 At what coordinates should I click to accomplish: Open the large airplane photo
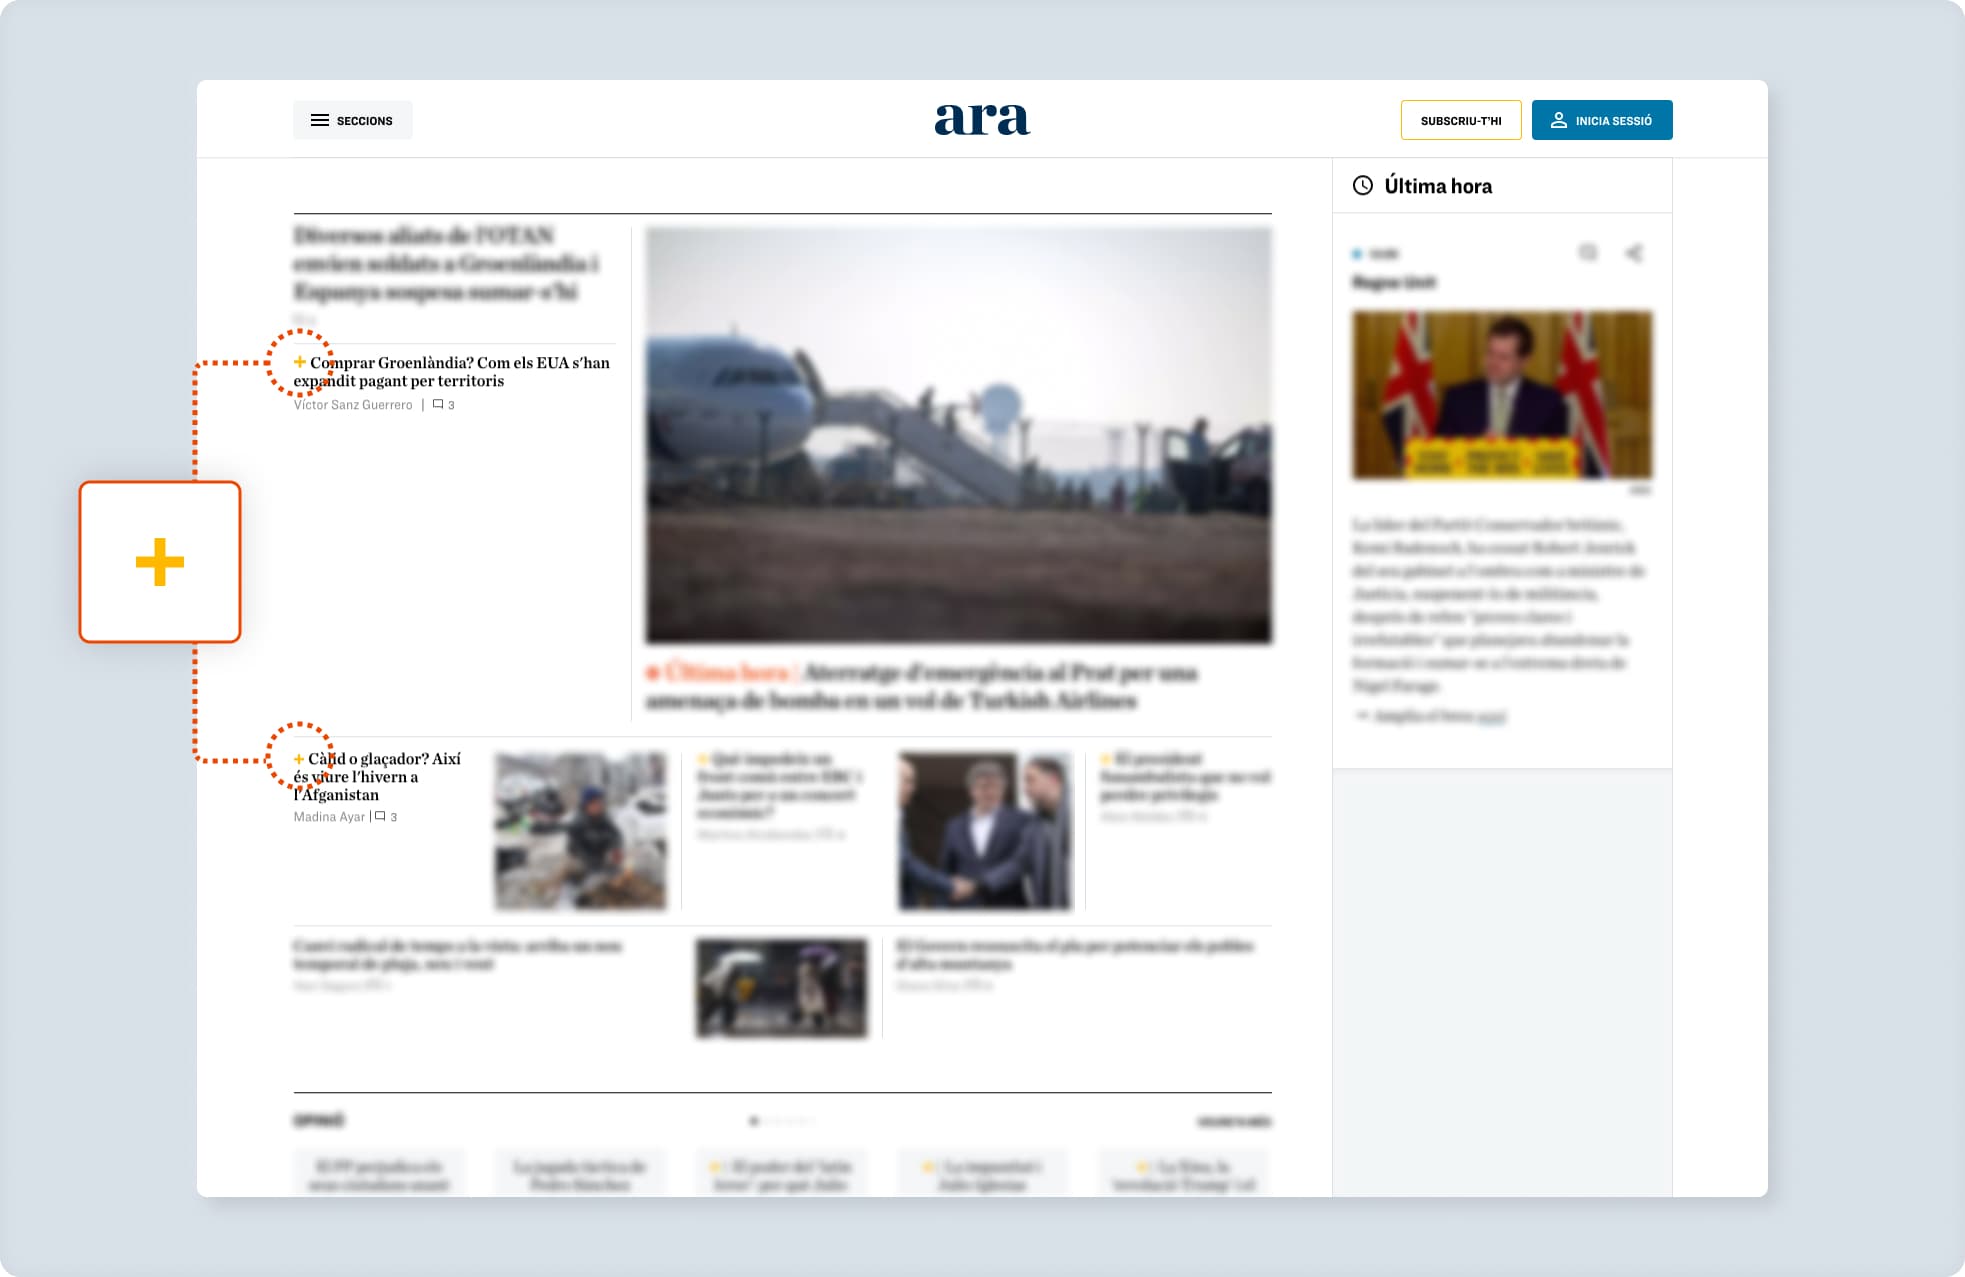click(x=958, y=435)
